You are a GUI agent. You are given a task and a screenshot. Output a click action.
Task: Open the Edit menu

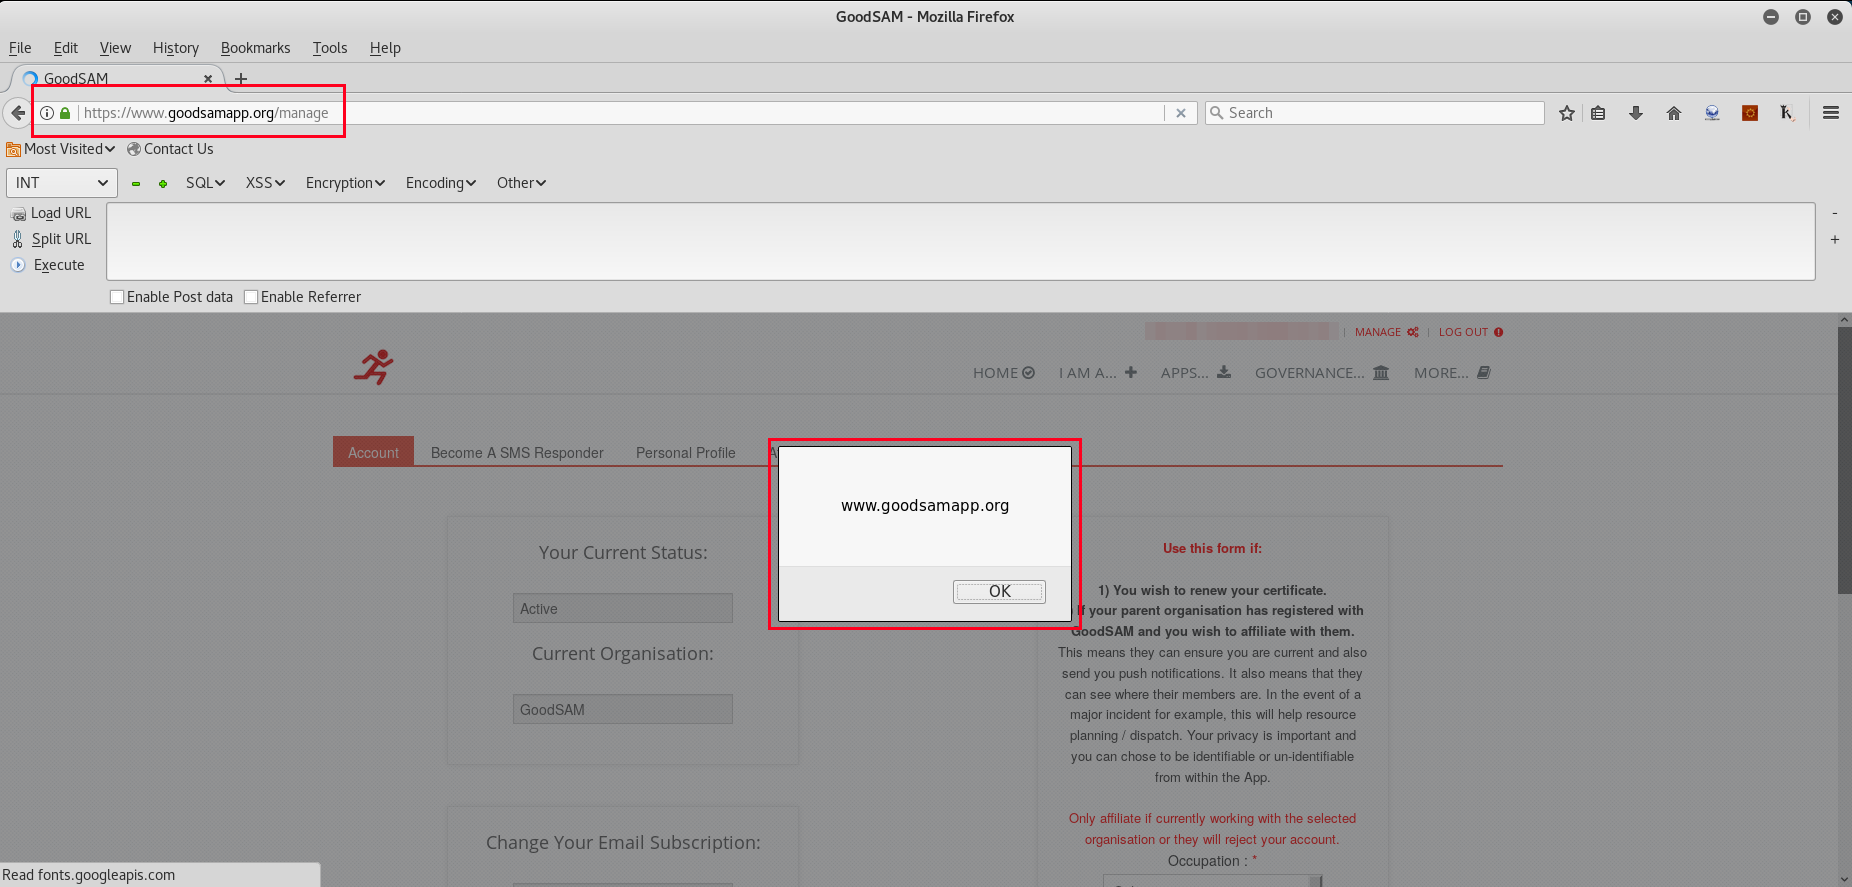click(66, 48)
